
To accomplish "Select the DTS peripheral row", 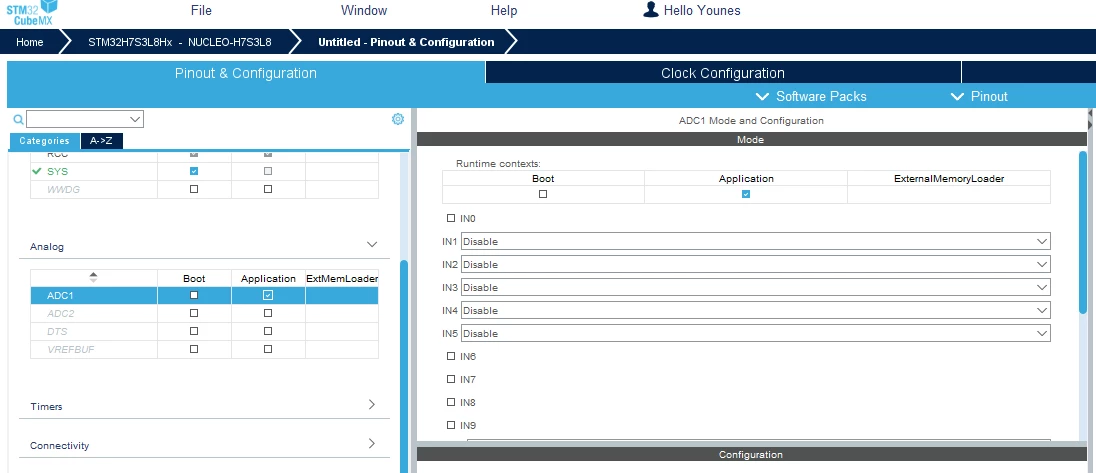I will 204,331.
